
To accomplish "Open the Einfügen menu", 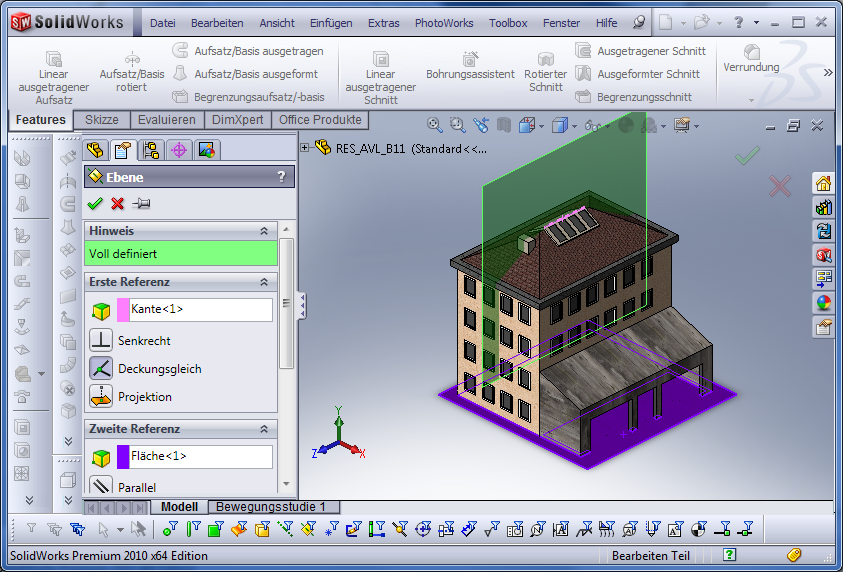I will coord(331,22).
